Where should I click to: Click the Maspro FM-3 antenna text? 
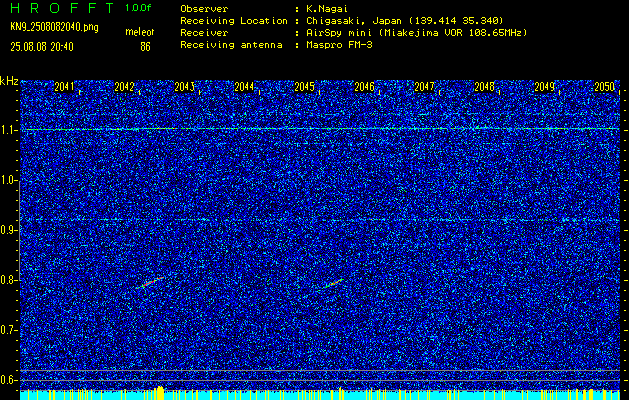[x=339, y=45]
